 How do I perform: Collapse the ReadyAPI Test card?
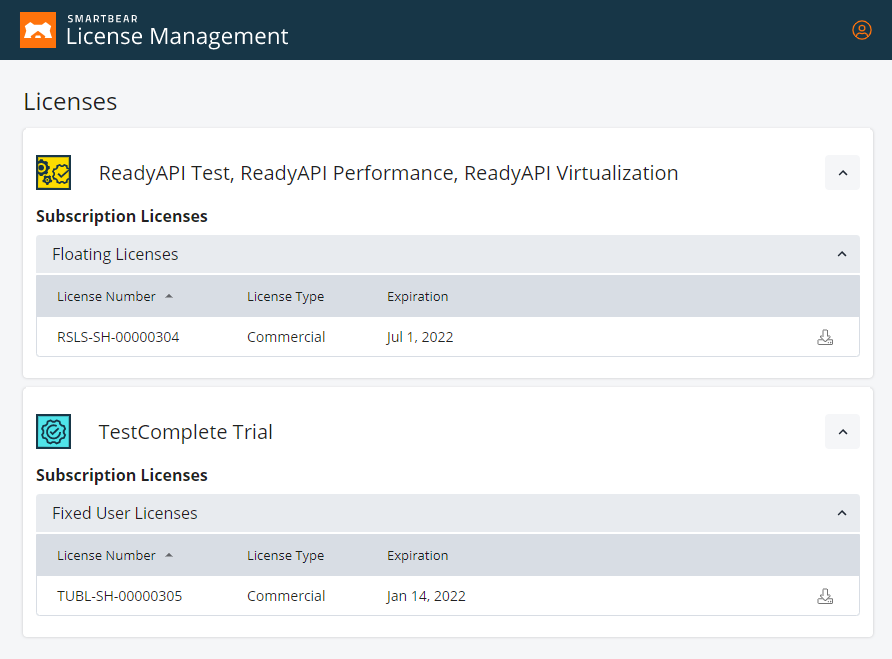[842, 172]
